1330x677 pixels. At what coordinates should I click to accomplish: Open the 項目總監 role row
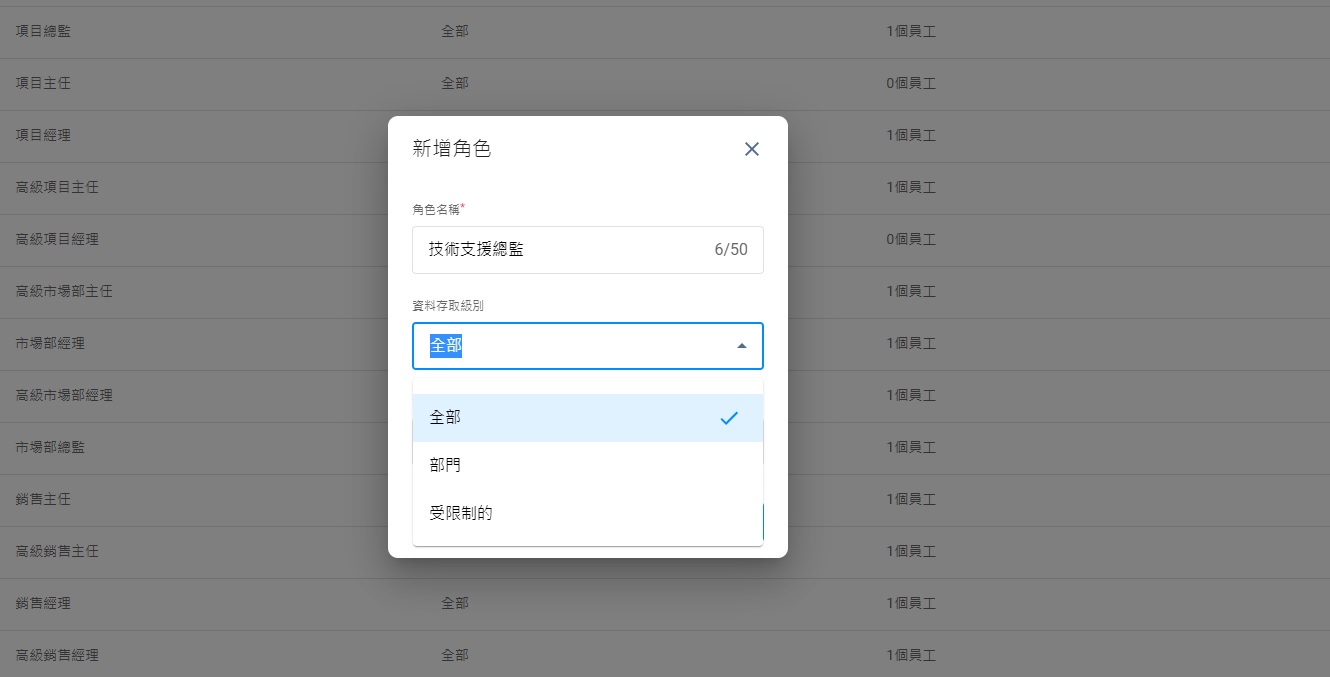43,31
